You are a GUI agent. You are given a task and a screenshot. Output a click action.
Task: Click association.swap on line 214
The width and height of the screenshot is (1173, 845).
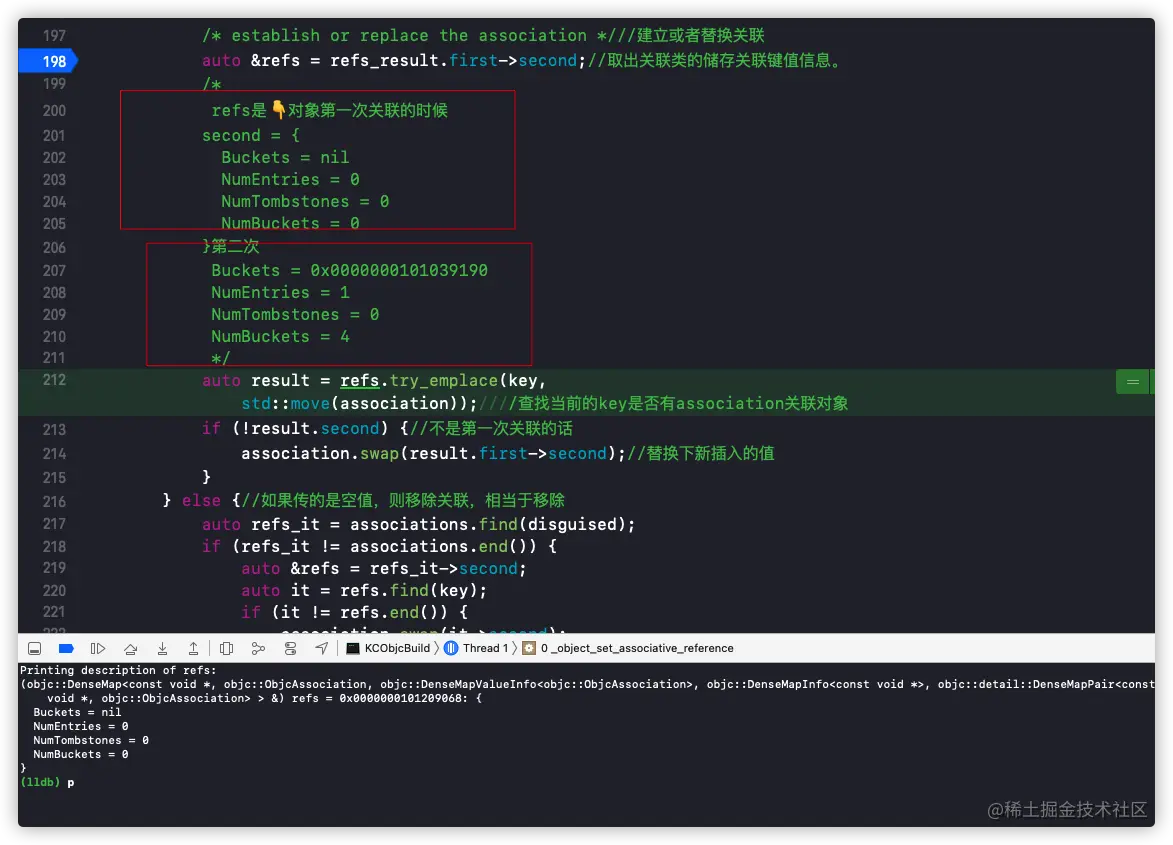point(320,453)
